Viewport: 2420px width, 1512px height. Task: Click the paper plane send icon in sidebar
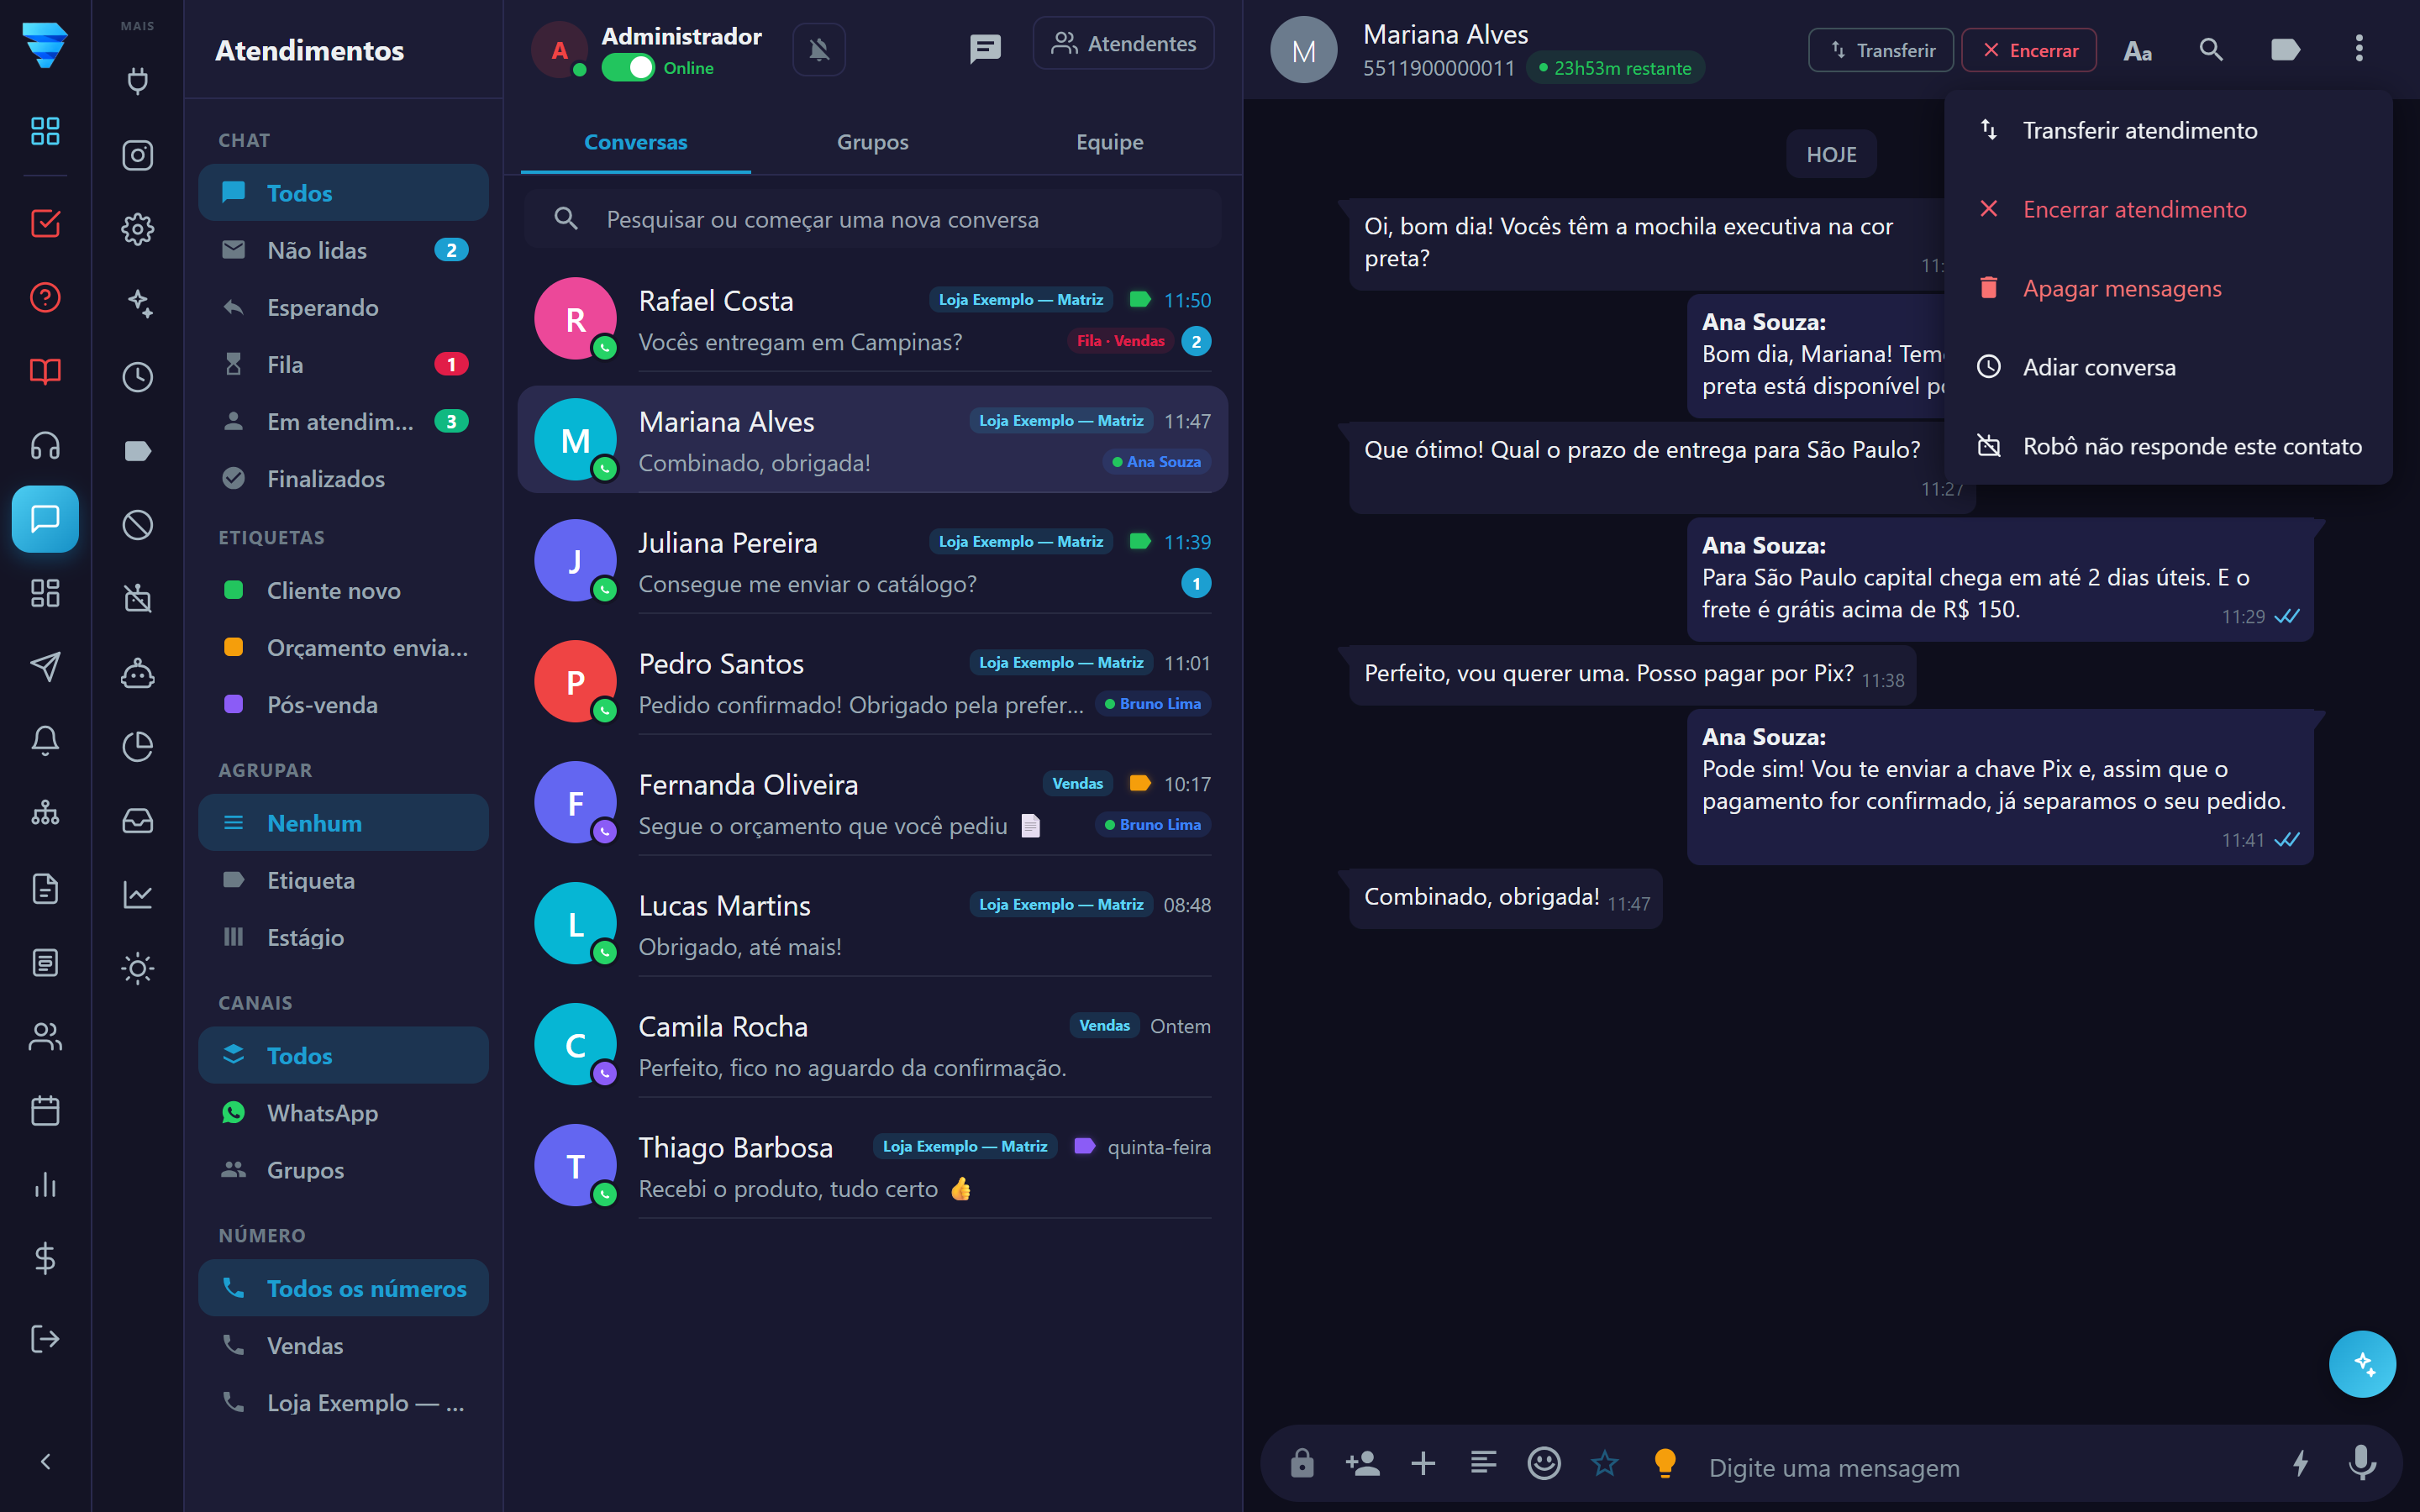[x=45, y=667]
